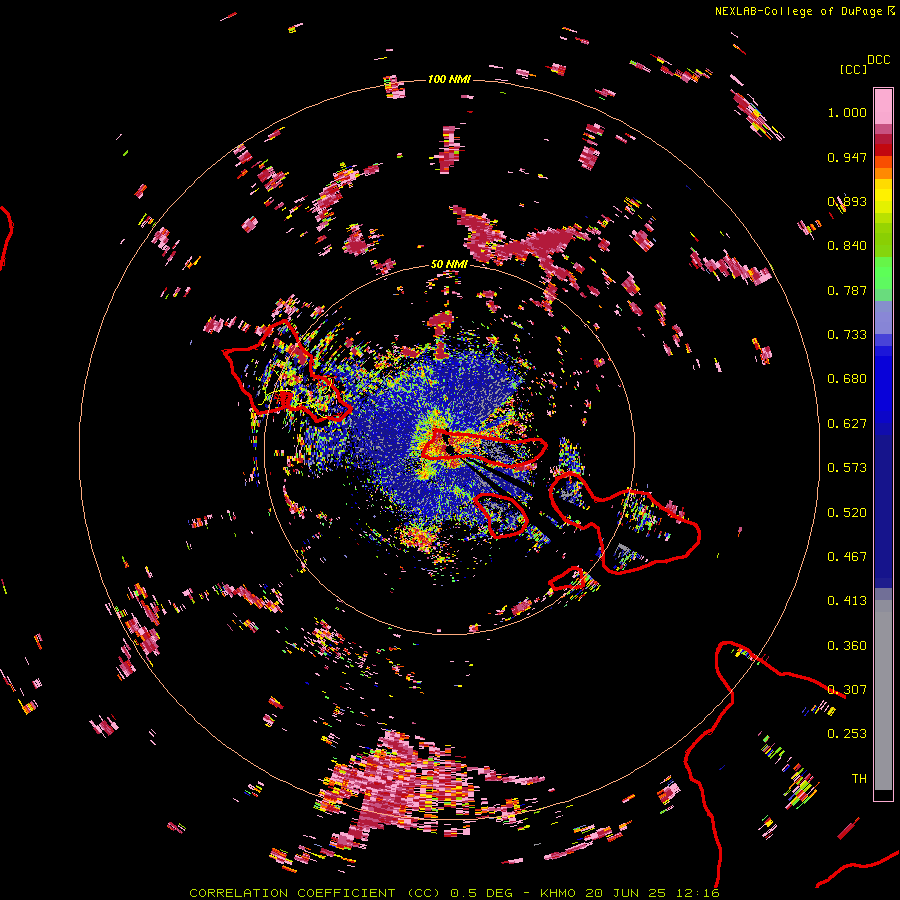The image size is (900, 900).
Task: Click the 0.307 legend value
Action: (847, 690)
